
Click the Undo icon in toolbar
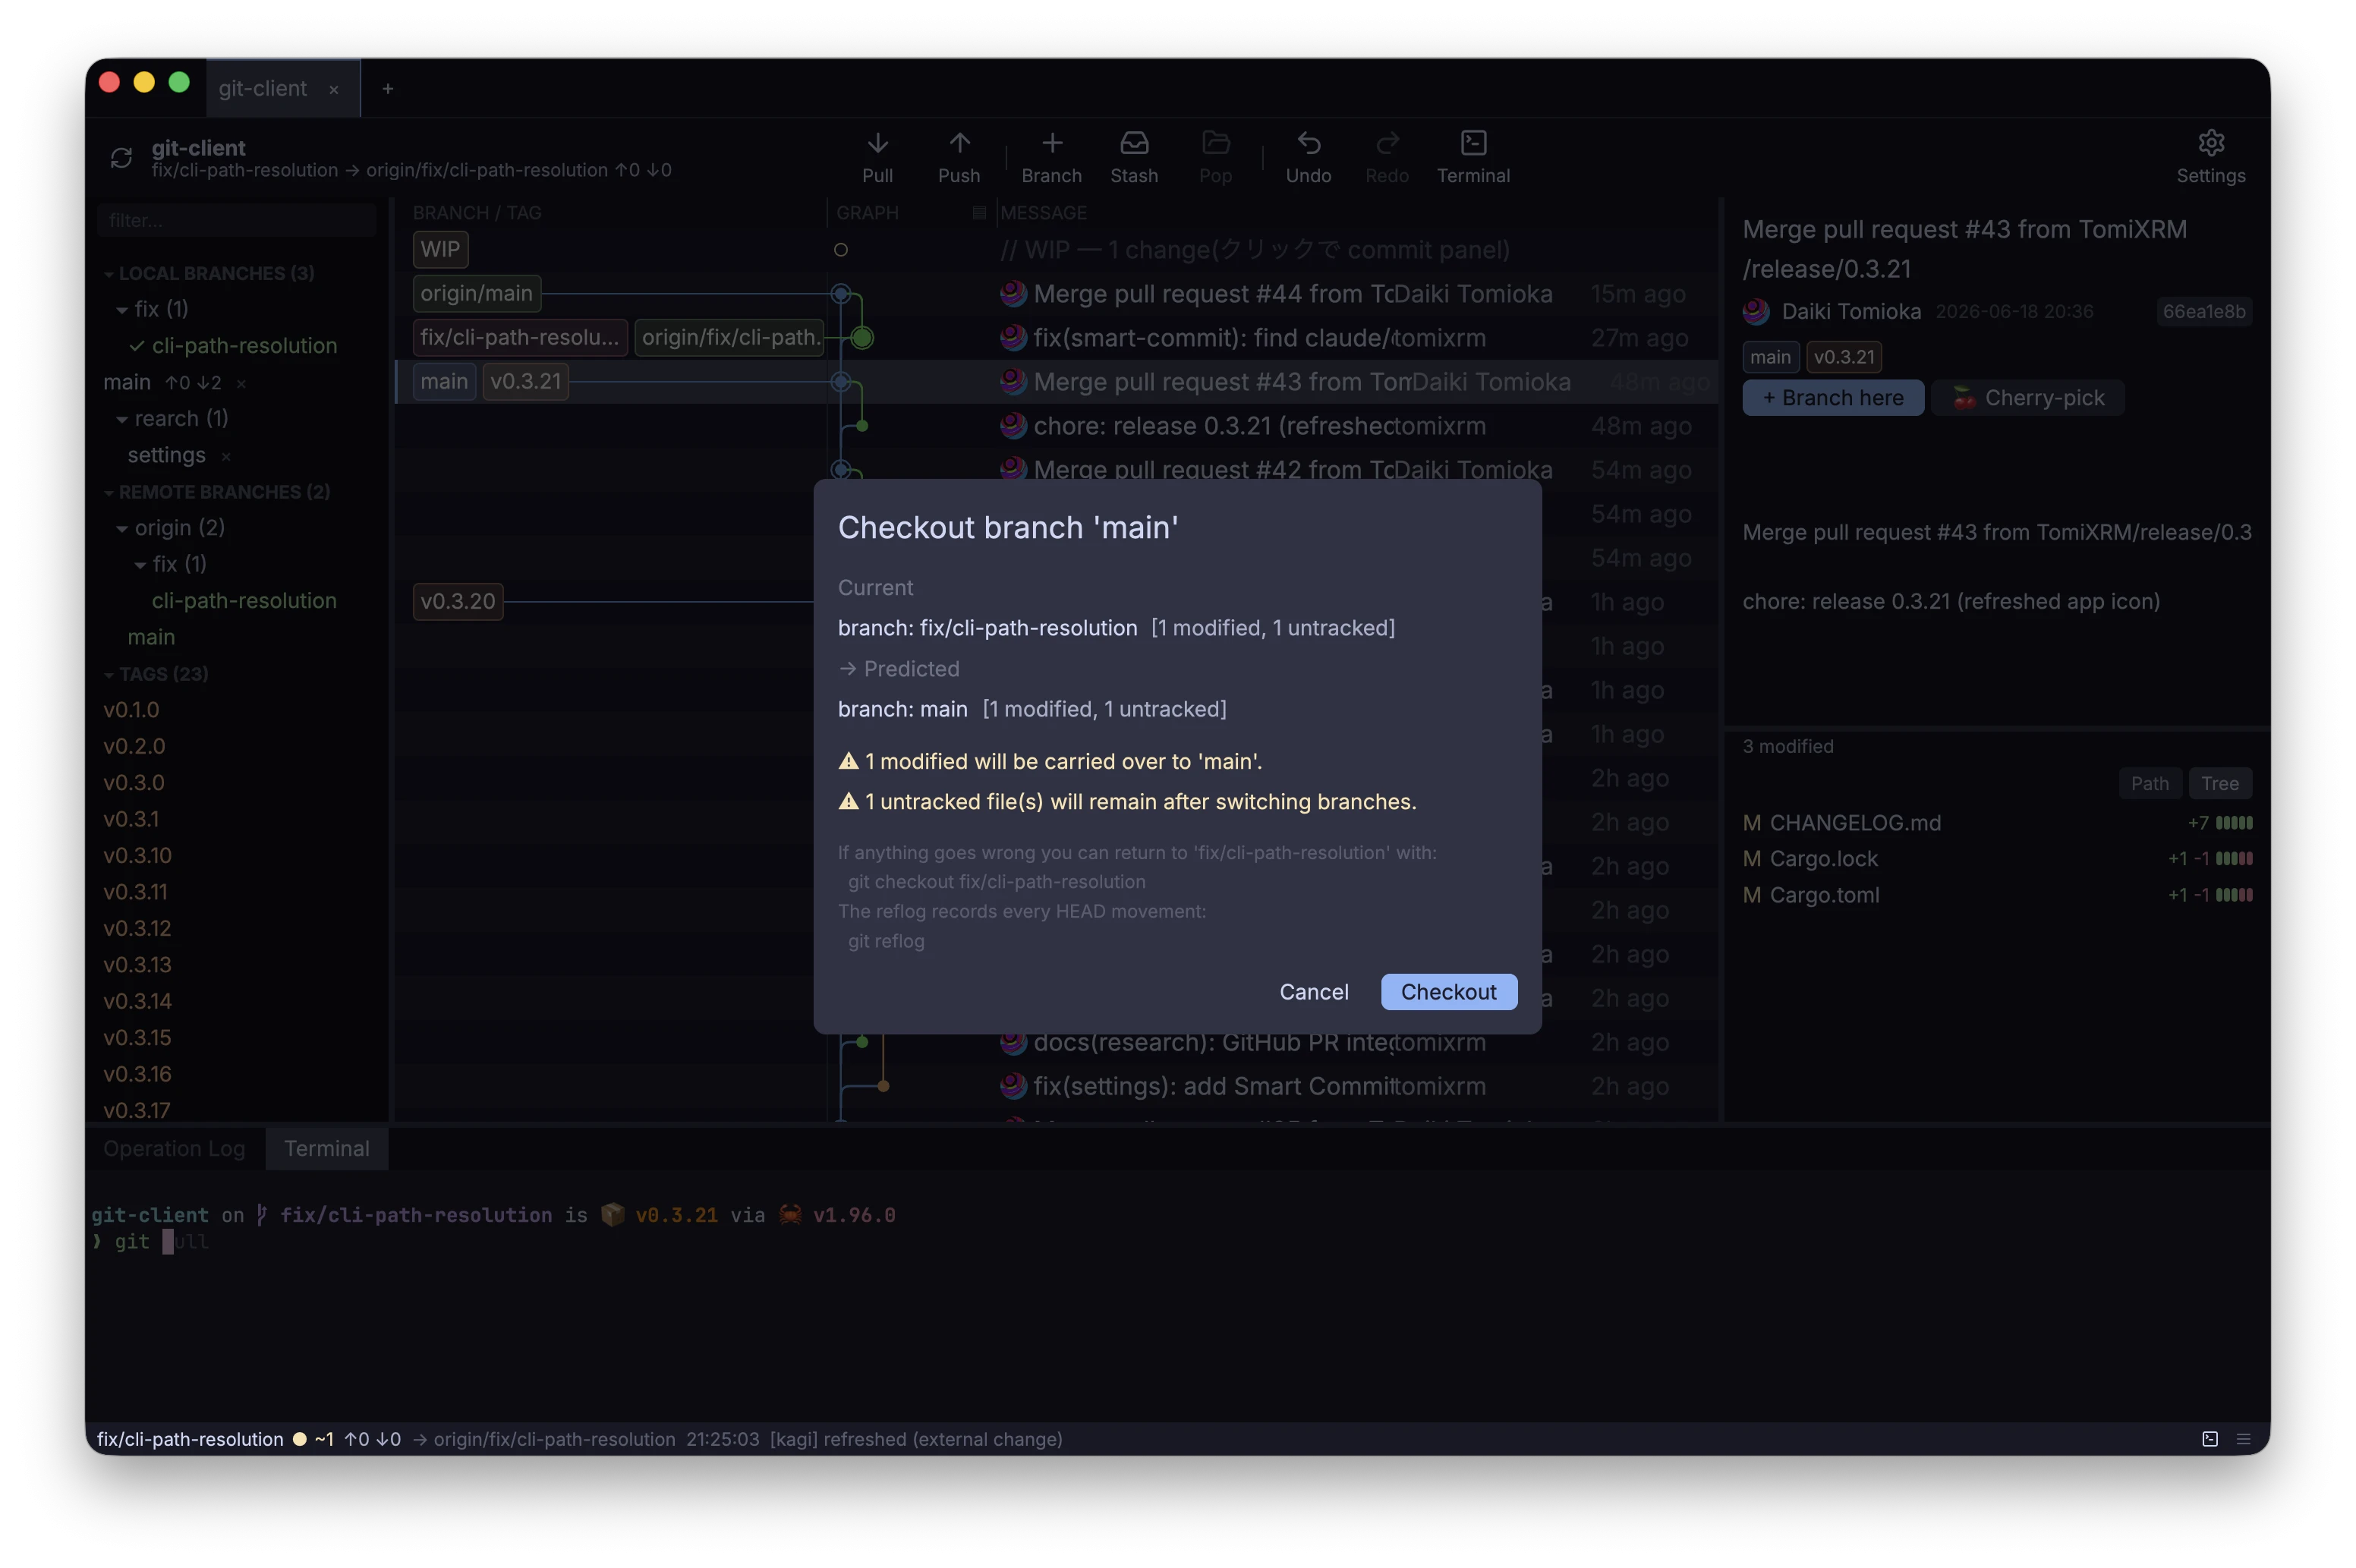pos(1308,143)
